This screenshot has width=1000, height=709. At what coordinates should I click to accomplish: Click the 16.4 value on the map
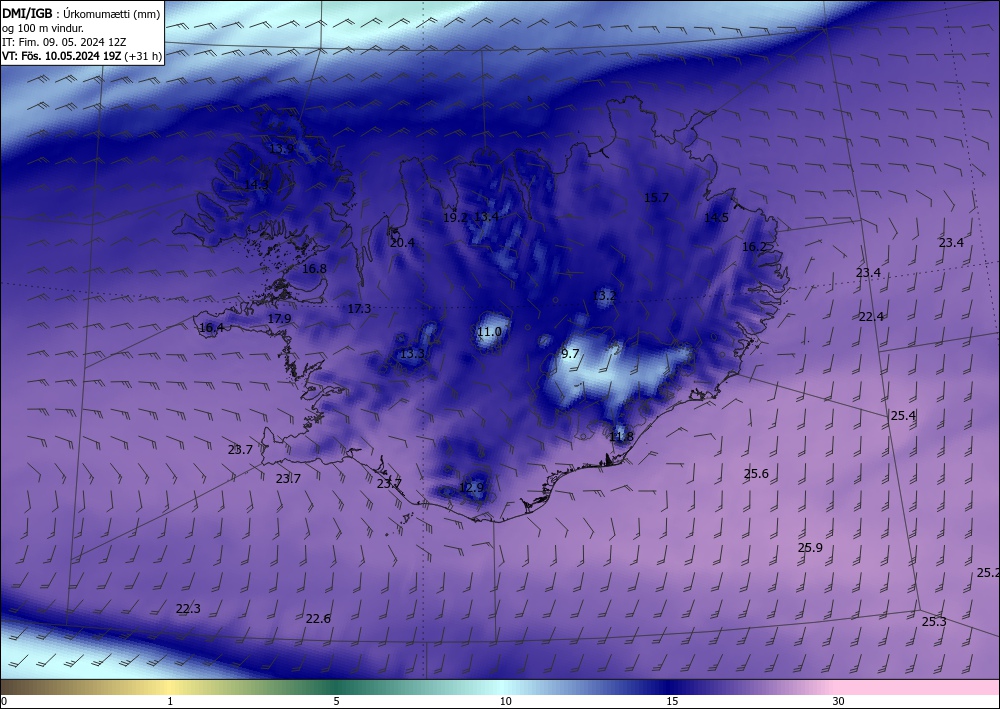(212, 328)
